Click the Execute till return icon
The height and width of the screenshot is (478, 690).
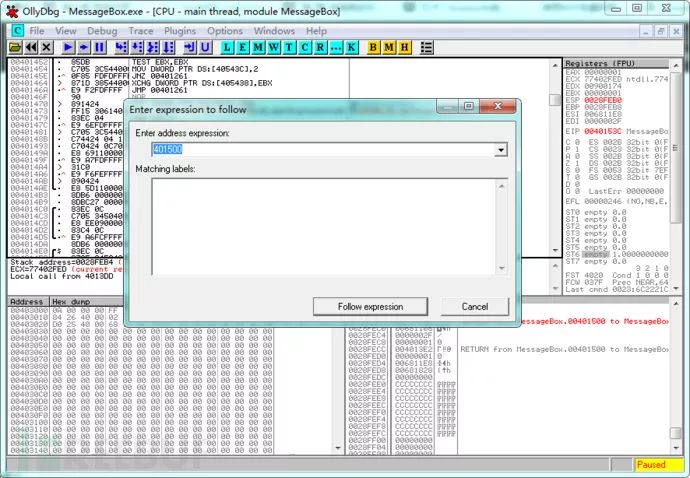pos(190,47)
